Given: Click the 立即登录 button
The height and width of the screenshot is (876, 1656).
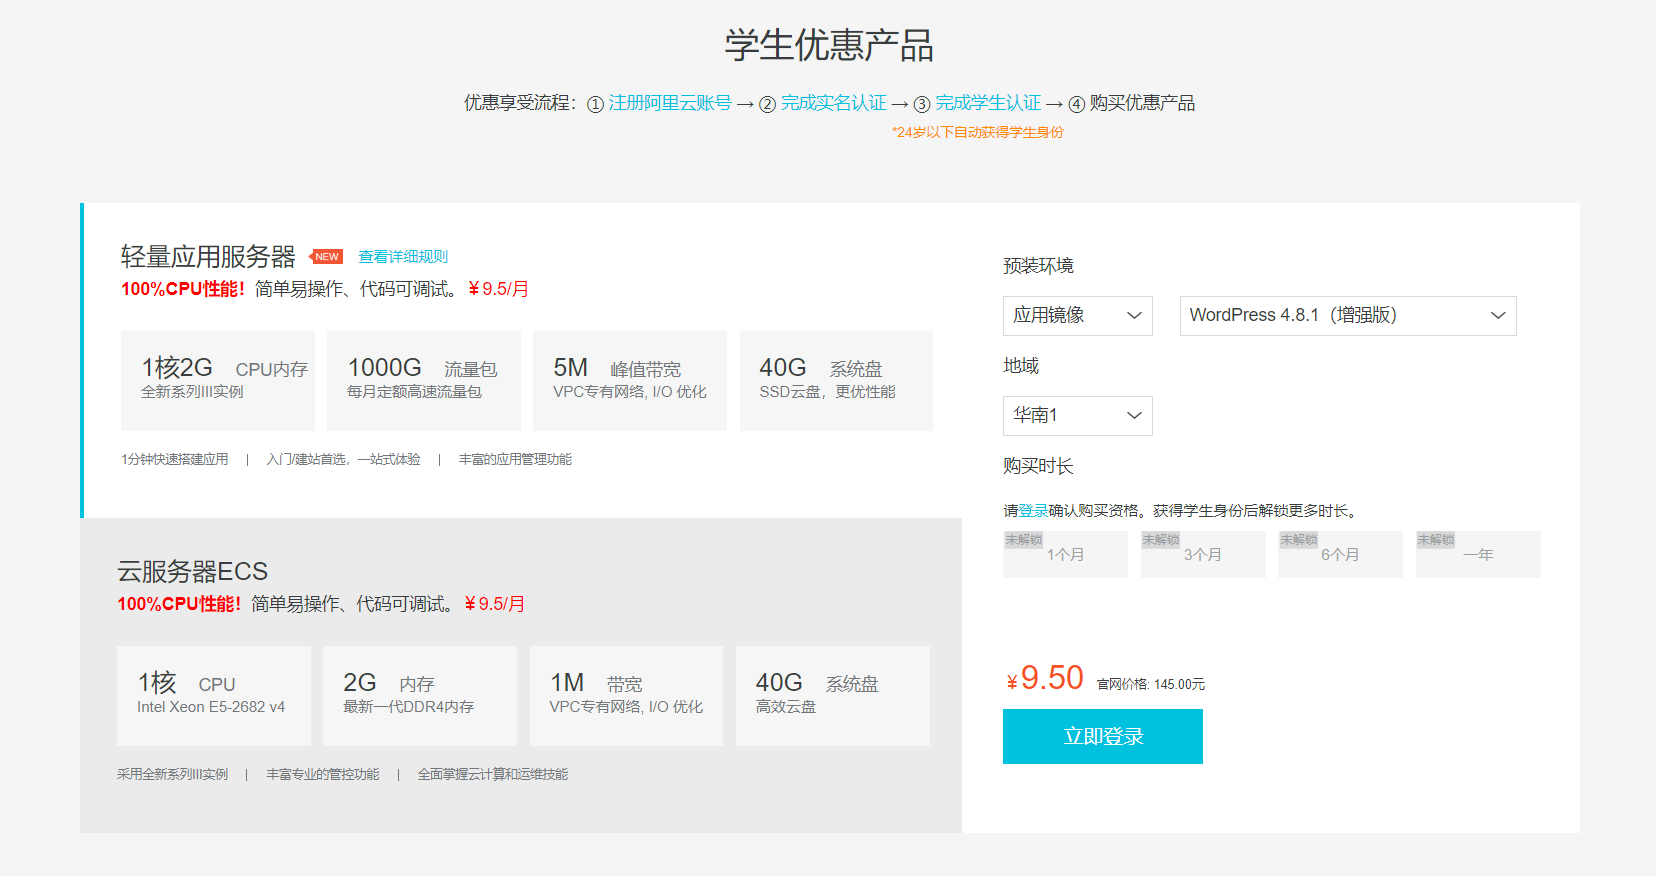Looking at the screenshot, I should point(1102,737).
